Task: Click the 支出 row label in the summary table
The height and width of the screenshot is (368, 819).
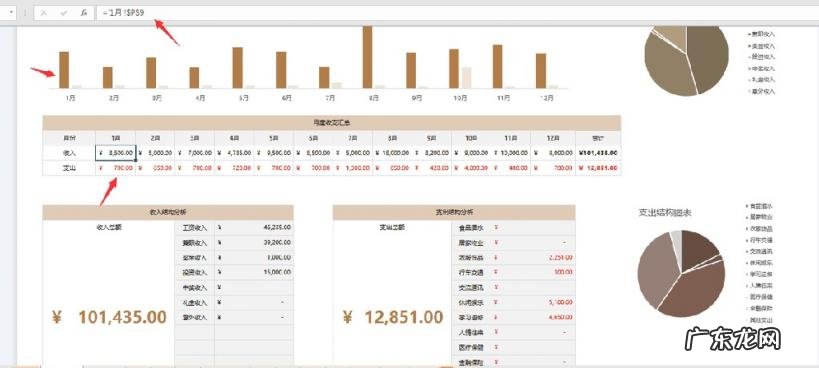Action: tap(69, 168)
